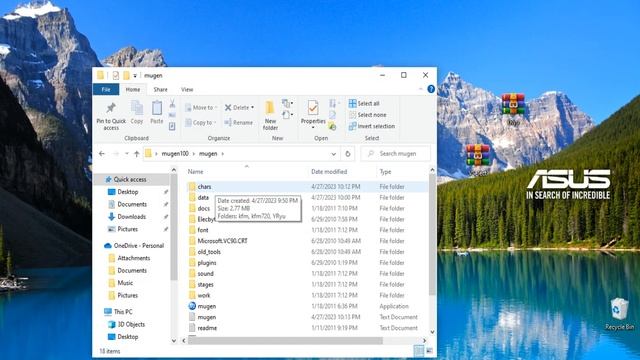Open 3D Objects in navigation pane
This screenshot has width=640, height=360.
pos(131,324)
